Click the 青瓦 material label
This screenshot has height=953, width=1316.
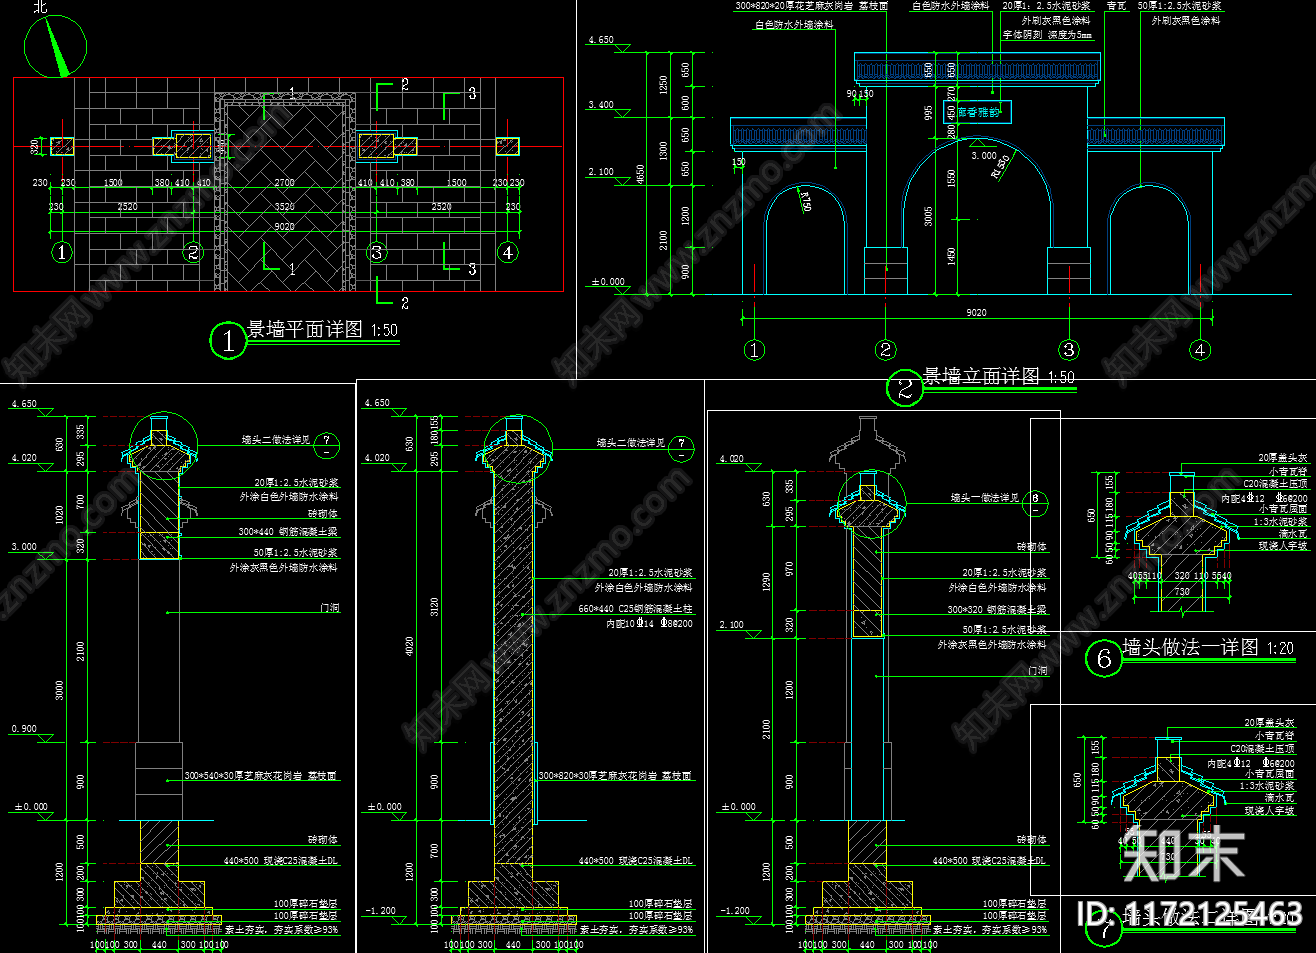click(1116, 6)
